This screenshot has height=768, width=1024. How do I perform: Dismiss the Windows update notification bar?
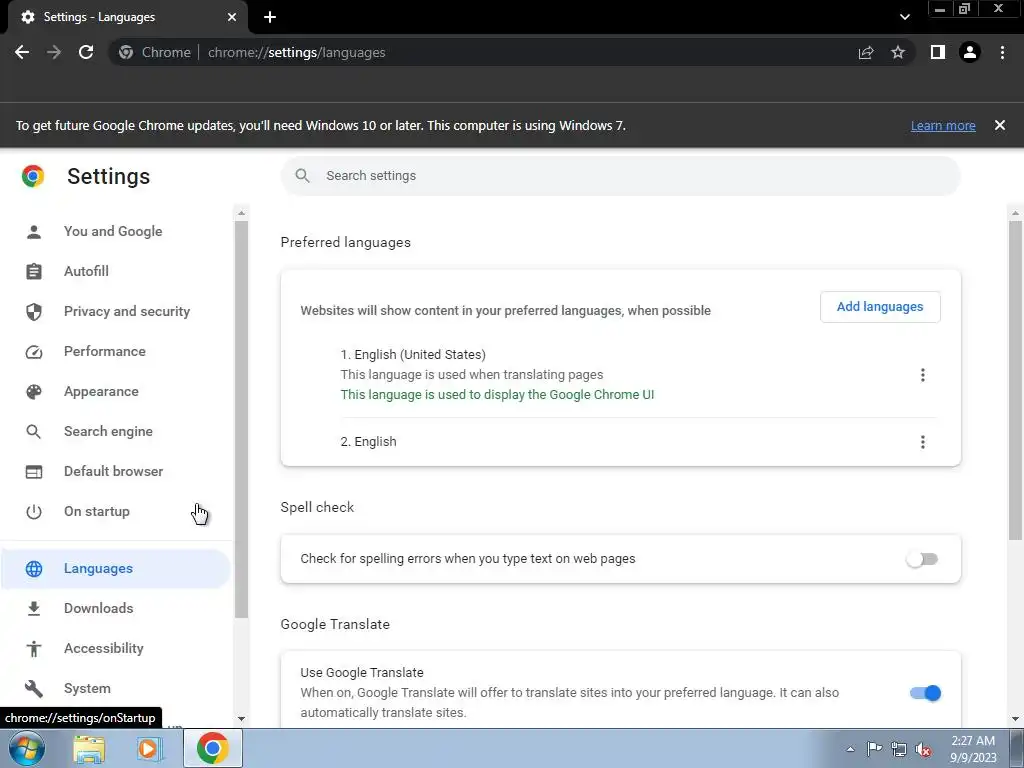[1000, 125]
